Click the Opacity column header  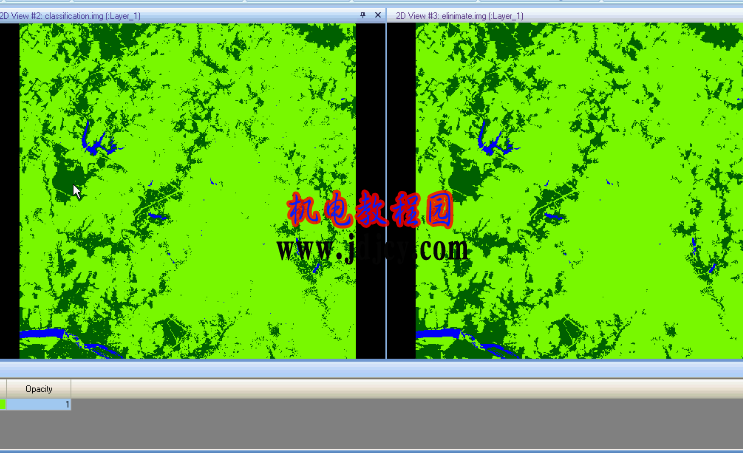tap(39, 389)
